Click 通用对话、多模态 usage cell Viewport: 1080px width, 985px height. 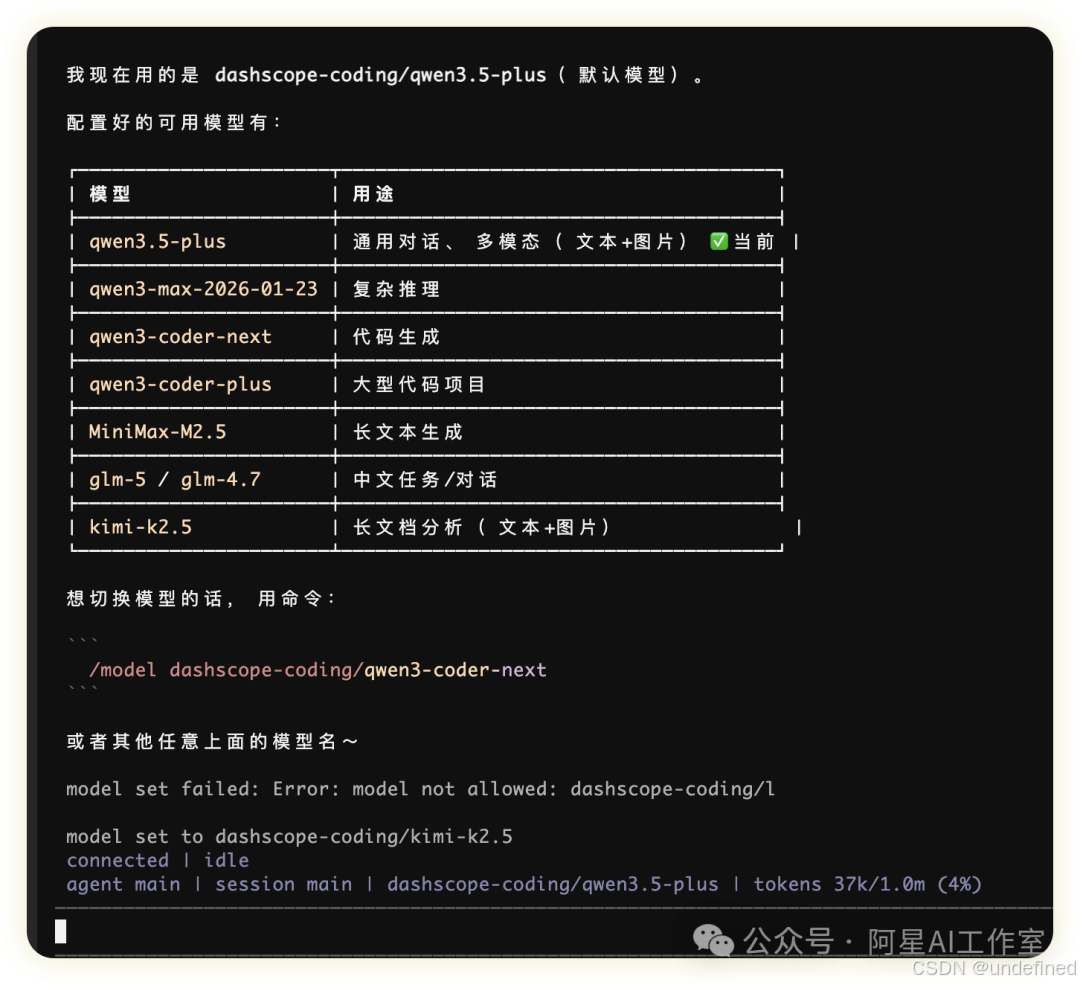(x=564, y=242)
